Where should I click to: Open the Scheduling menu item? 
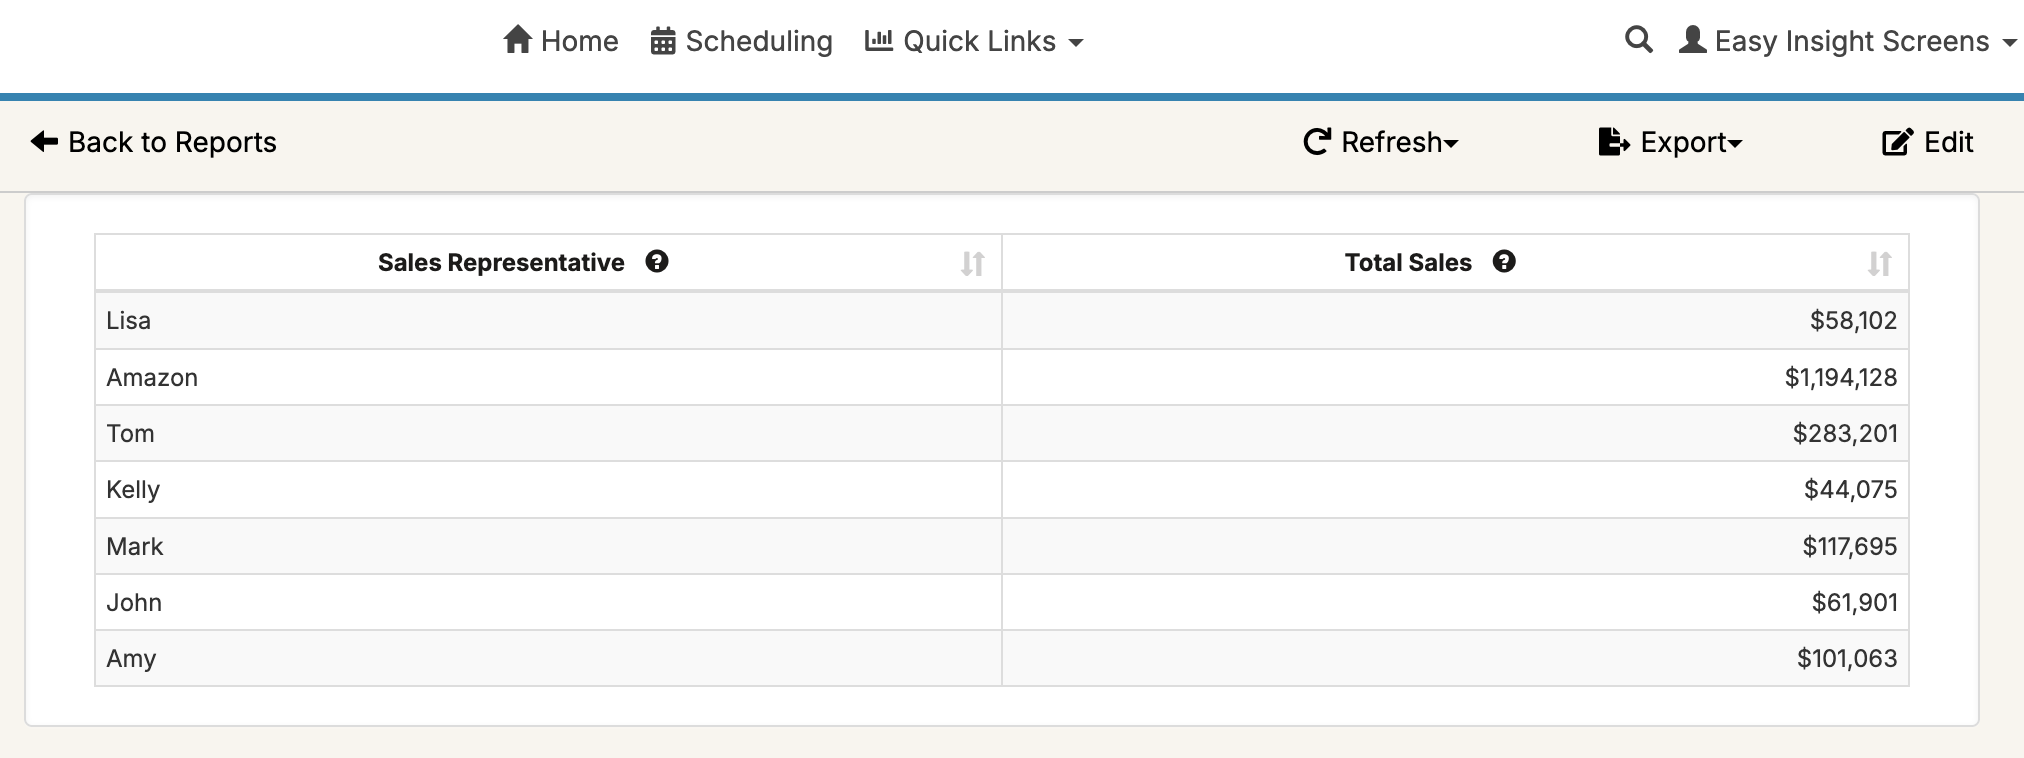[x=758, y=41]
